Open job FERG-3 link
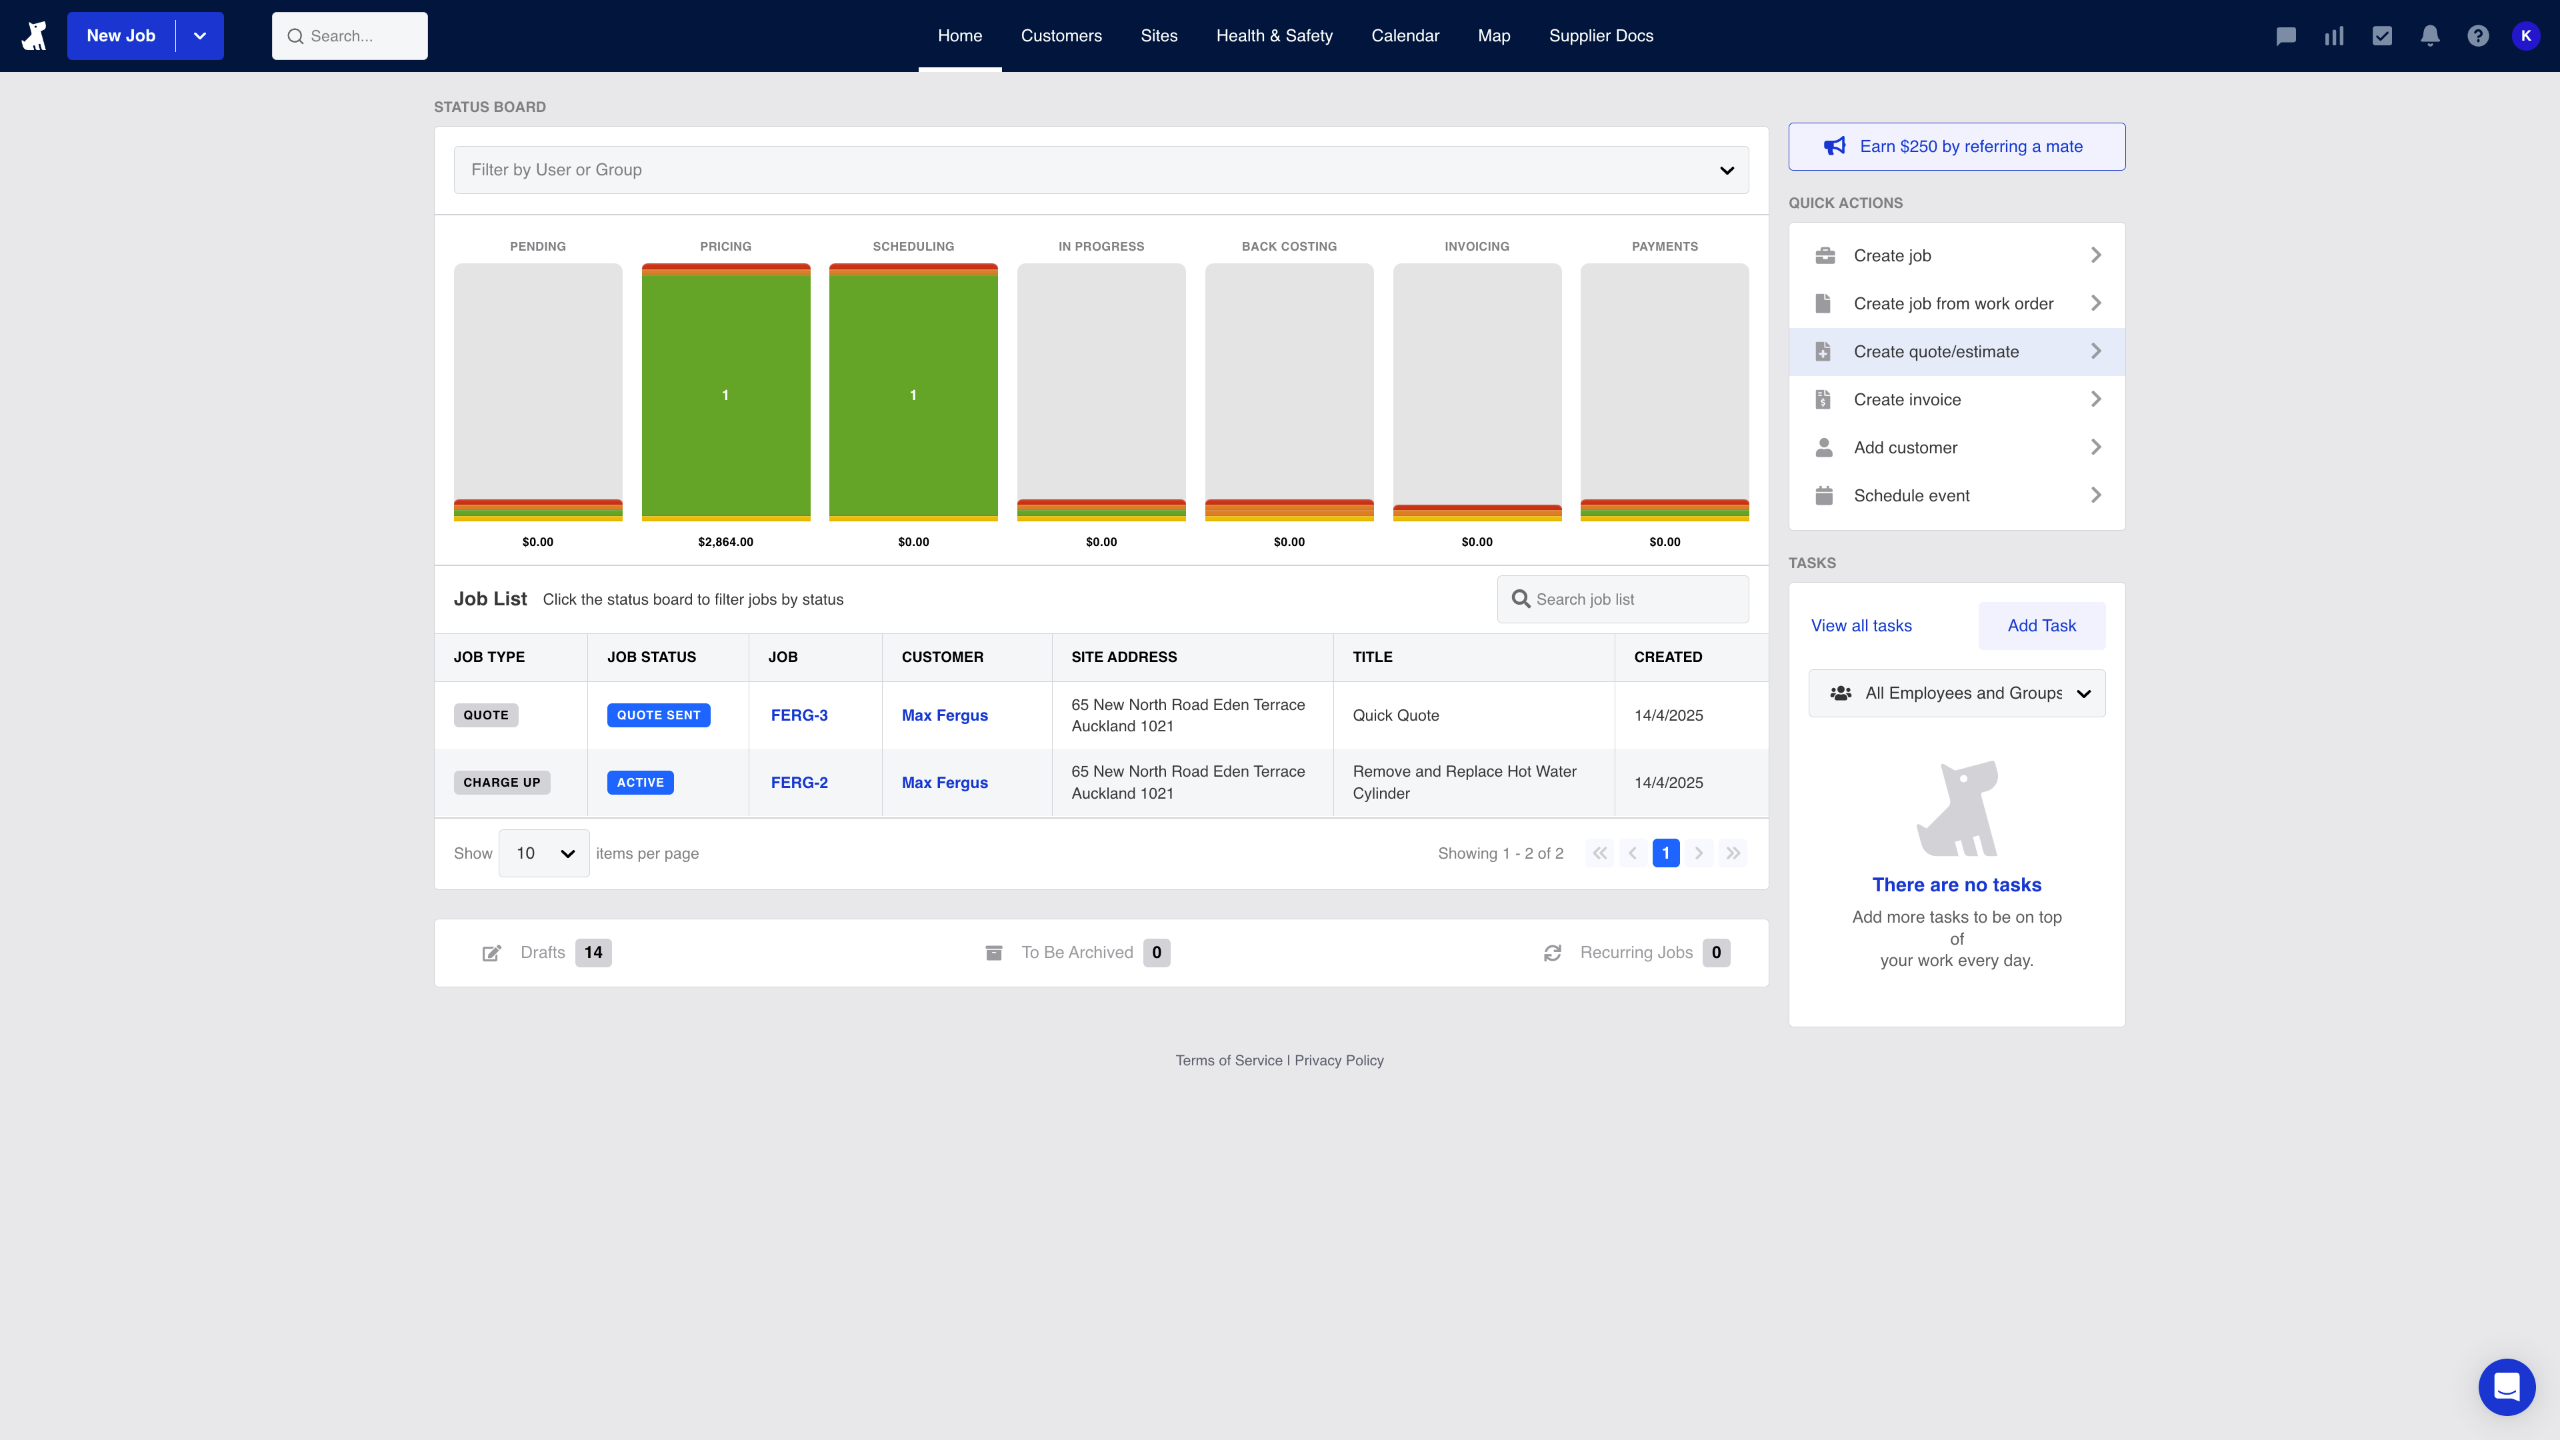2560x1440 pixels. (x=799, y=715)
